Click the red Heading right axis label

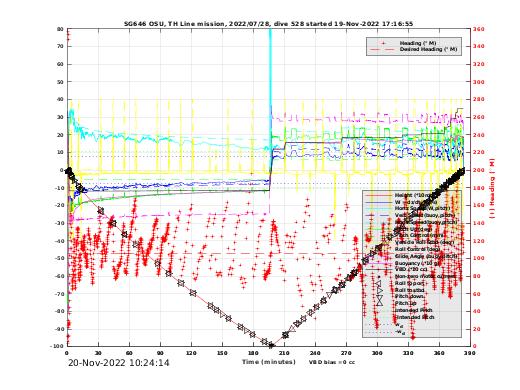click(492, 189)
